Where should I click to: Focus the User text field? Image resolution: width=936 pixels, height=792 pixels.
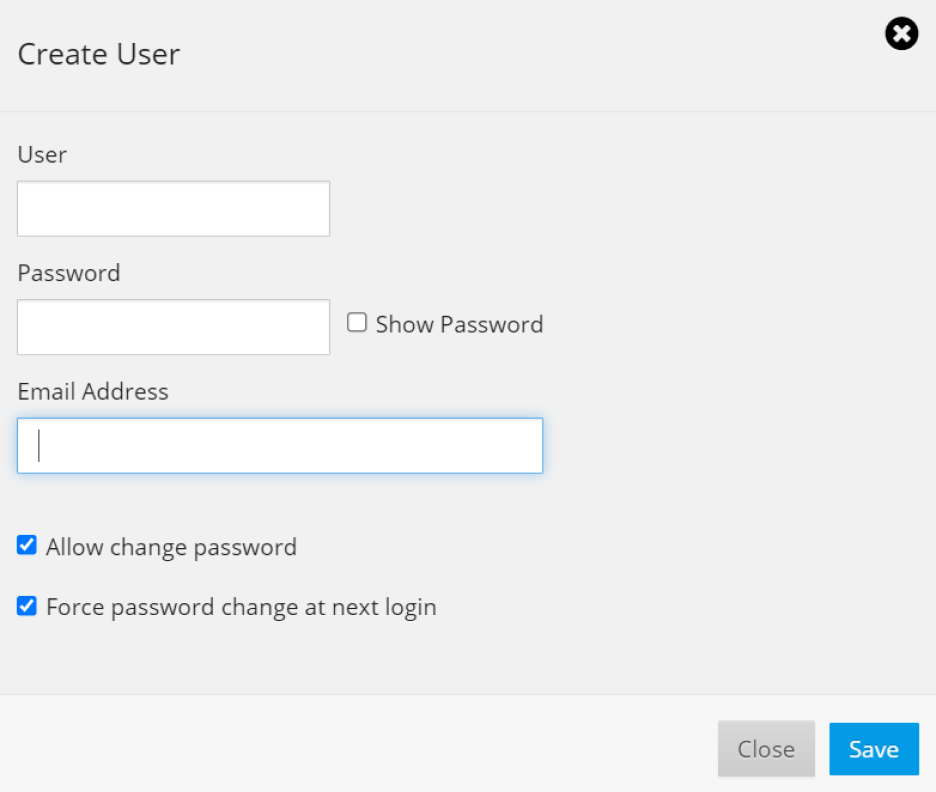(173, 209)
